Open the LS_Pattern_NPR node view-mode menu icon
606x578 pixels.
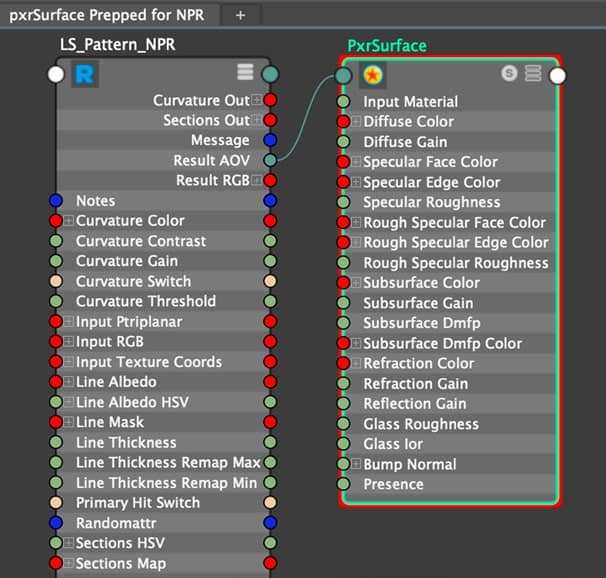coord(245,72)
